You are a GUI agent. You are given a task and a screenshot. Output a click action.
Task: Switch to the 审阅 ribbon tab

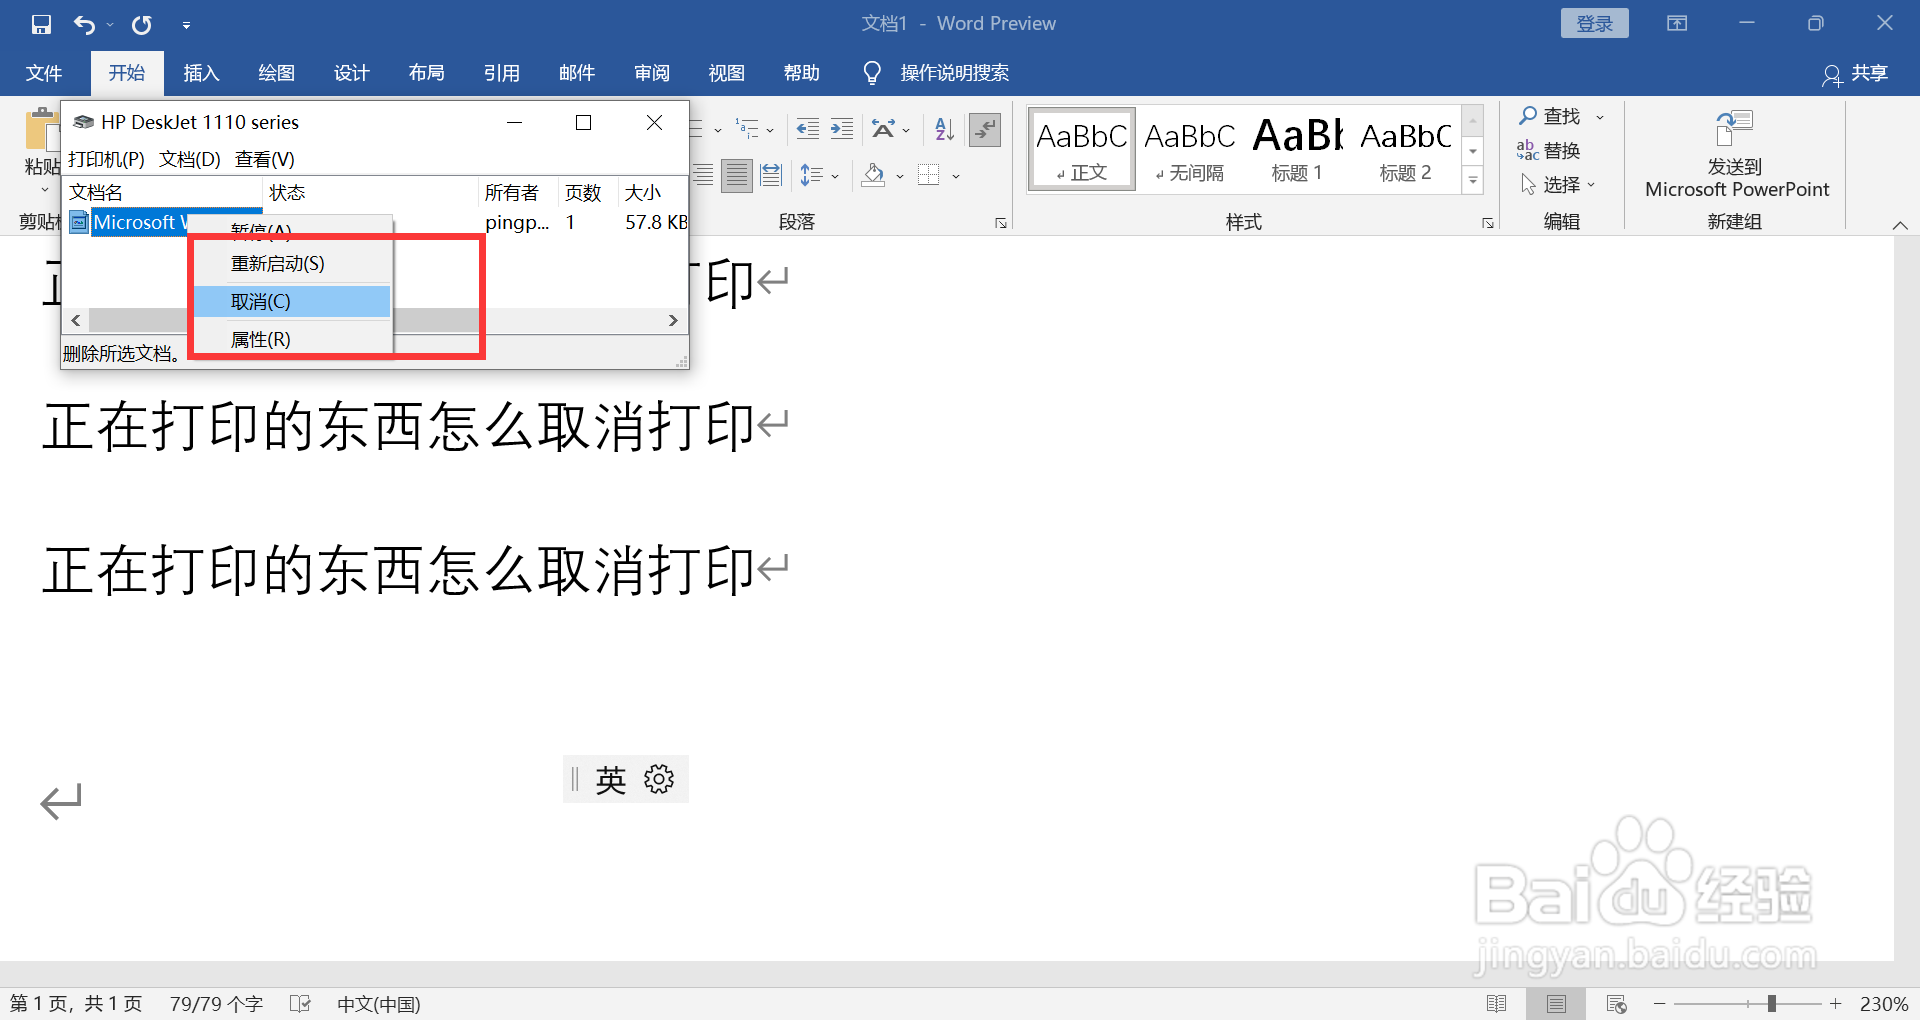coord(651,73)
